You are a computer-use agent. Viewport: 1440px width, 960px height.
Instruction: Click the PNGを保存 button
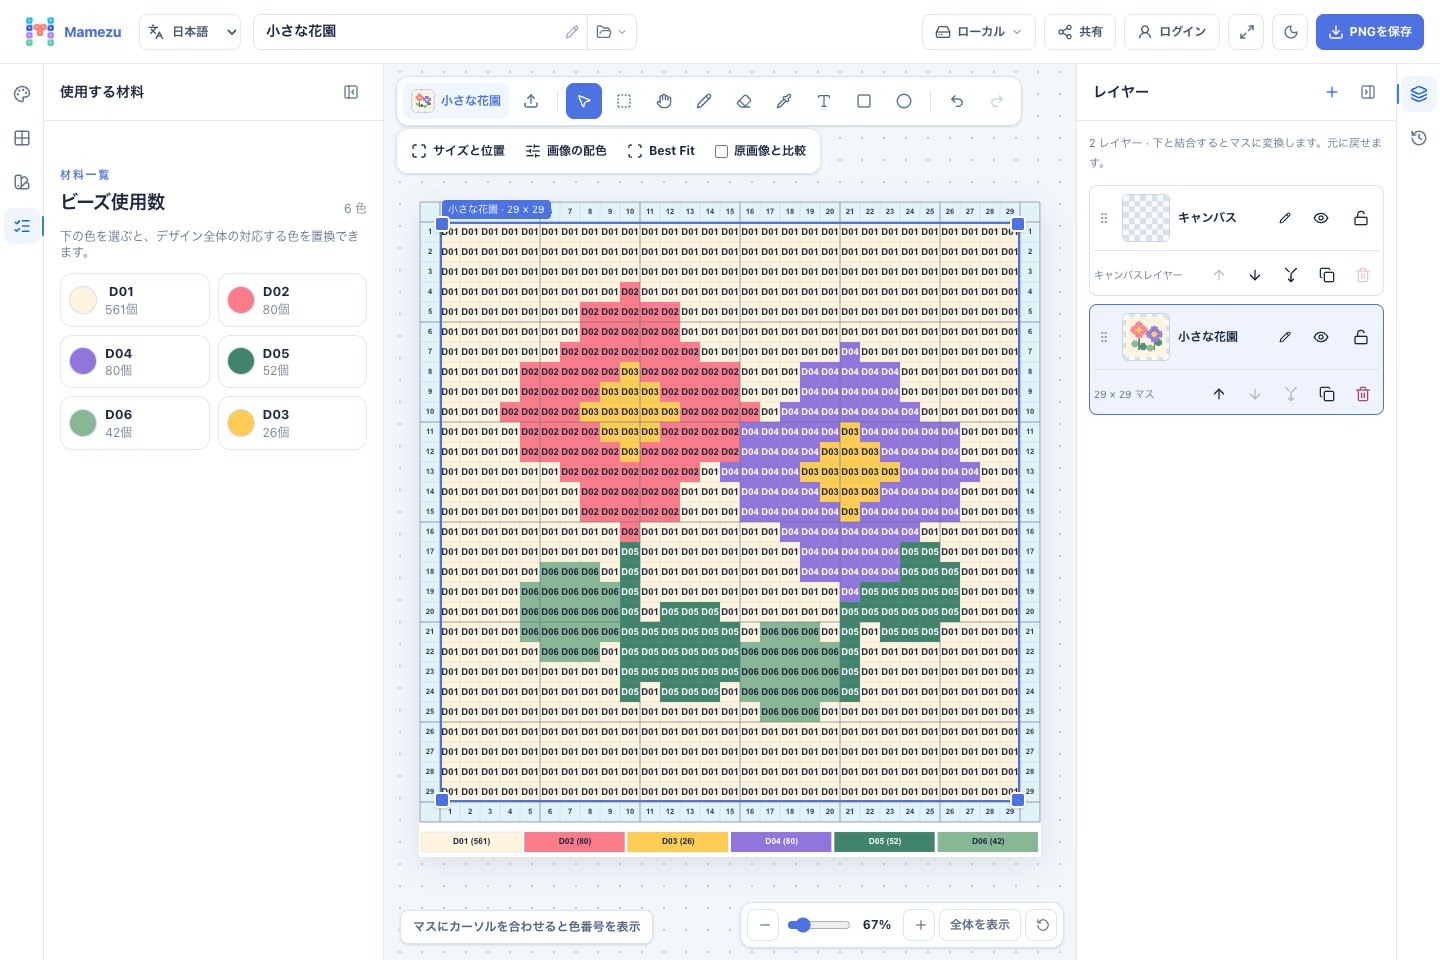1370,32
